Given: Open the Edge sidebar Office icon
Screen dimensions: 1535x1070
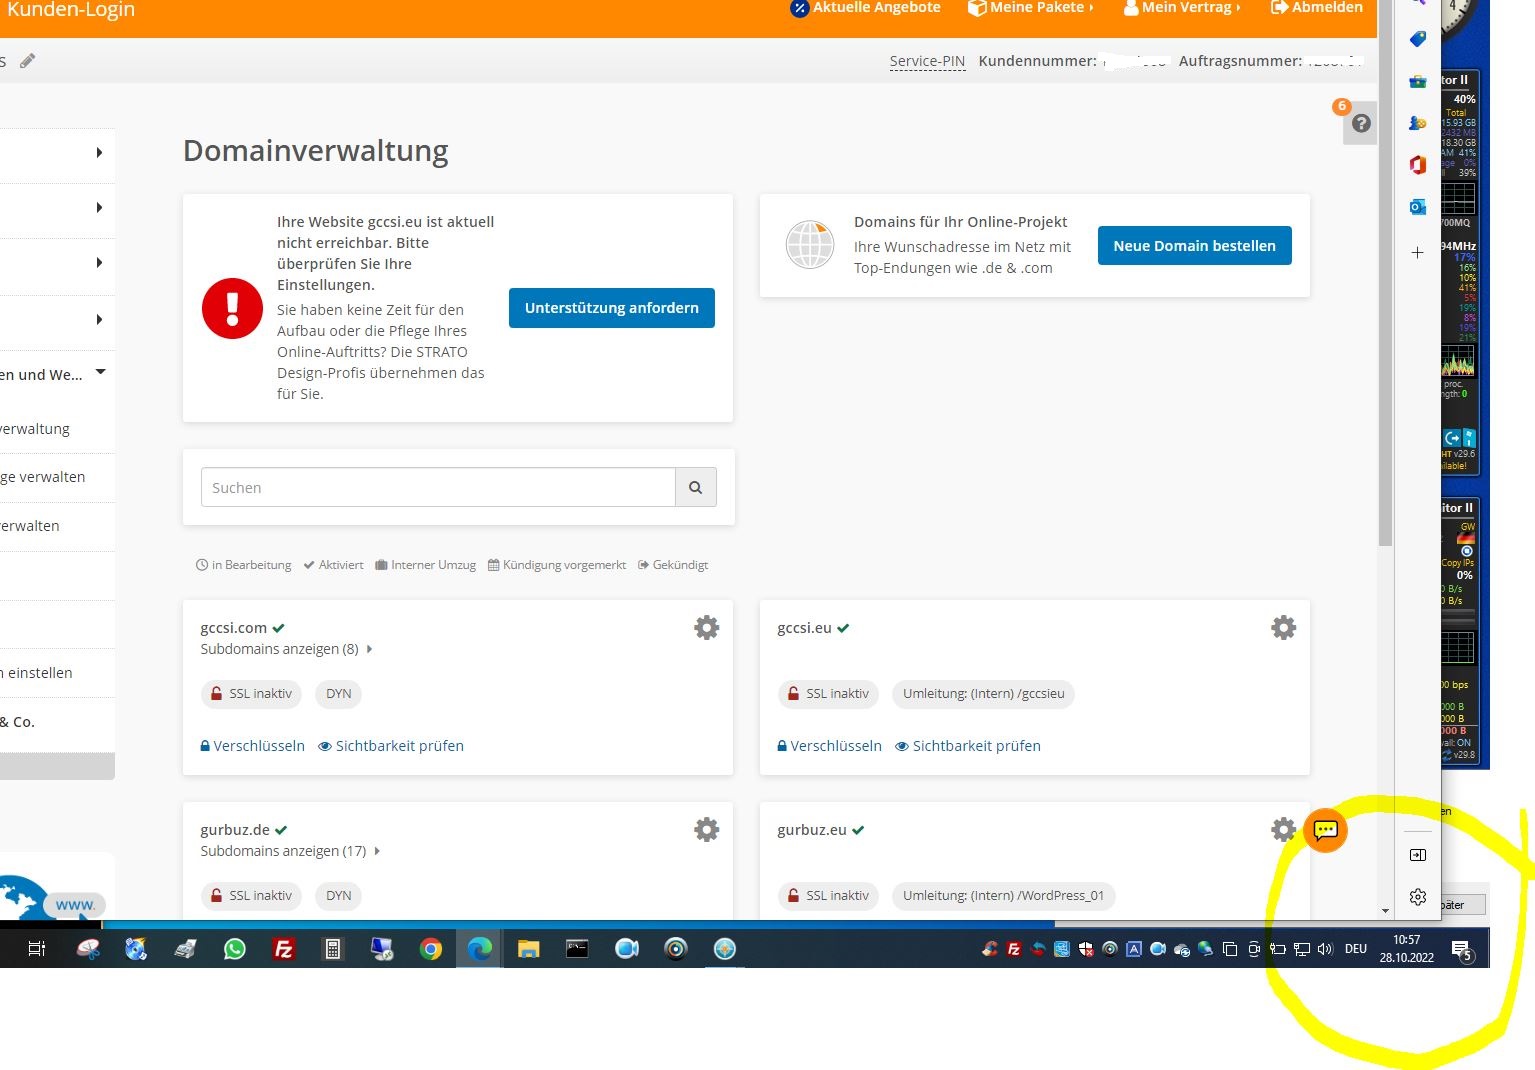Looking at the screenshot, I should tap(1417, 165).
